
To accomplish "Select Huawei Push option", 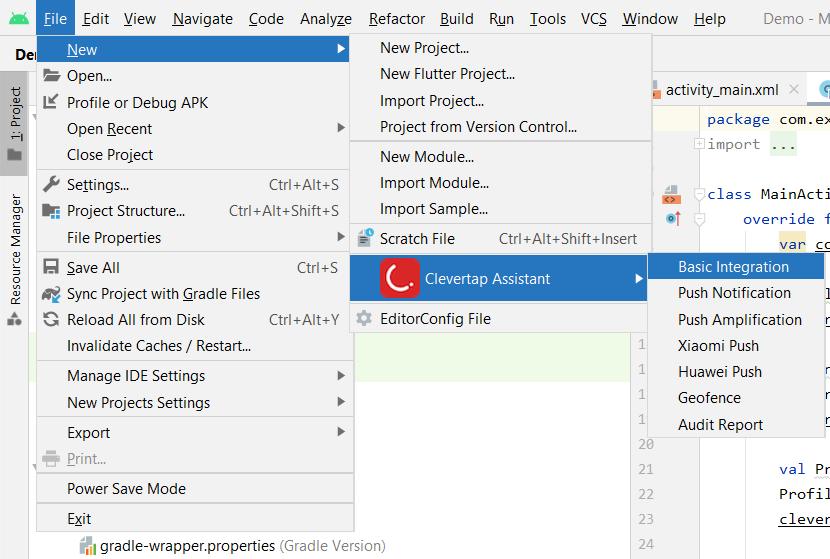I will click(x=736, y=372).
